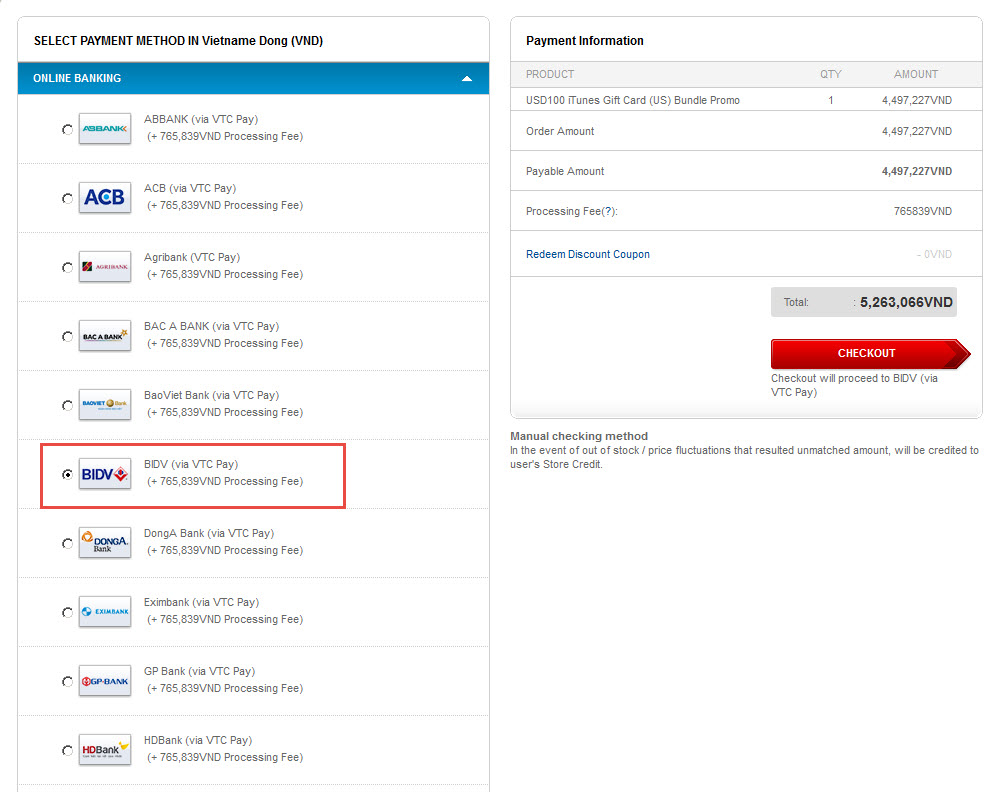
Task: Click the HDBank logo icon
Action: click(105, 749)
